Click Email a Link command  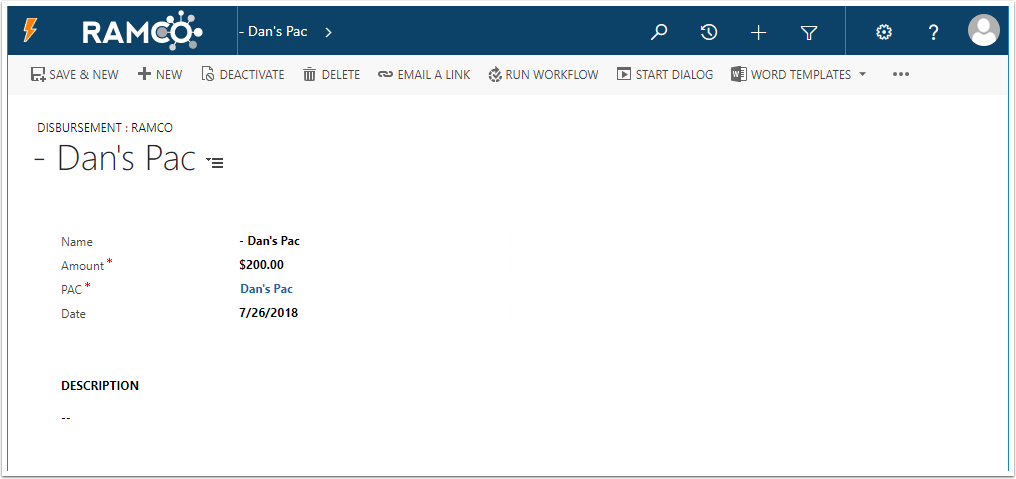(424, 75)
